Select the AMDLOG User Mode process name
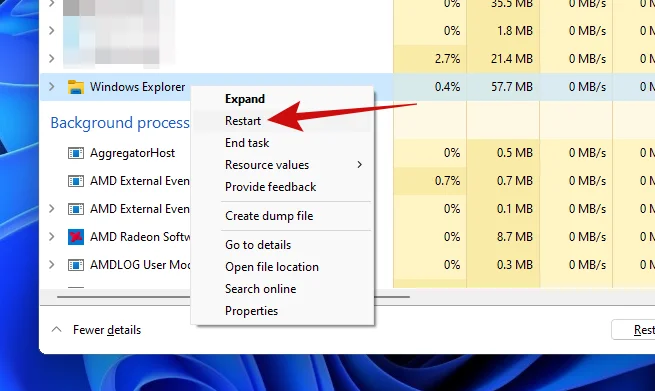The height and width of the screenshot is (391, 655). tap(140, 265)
